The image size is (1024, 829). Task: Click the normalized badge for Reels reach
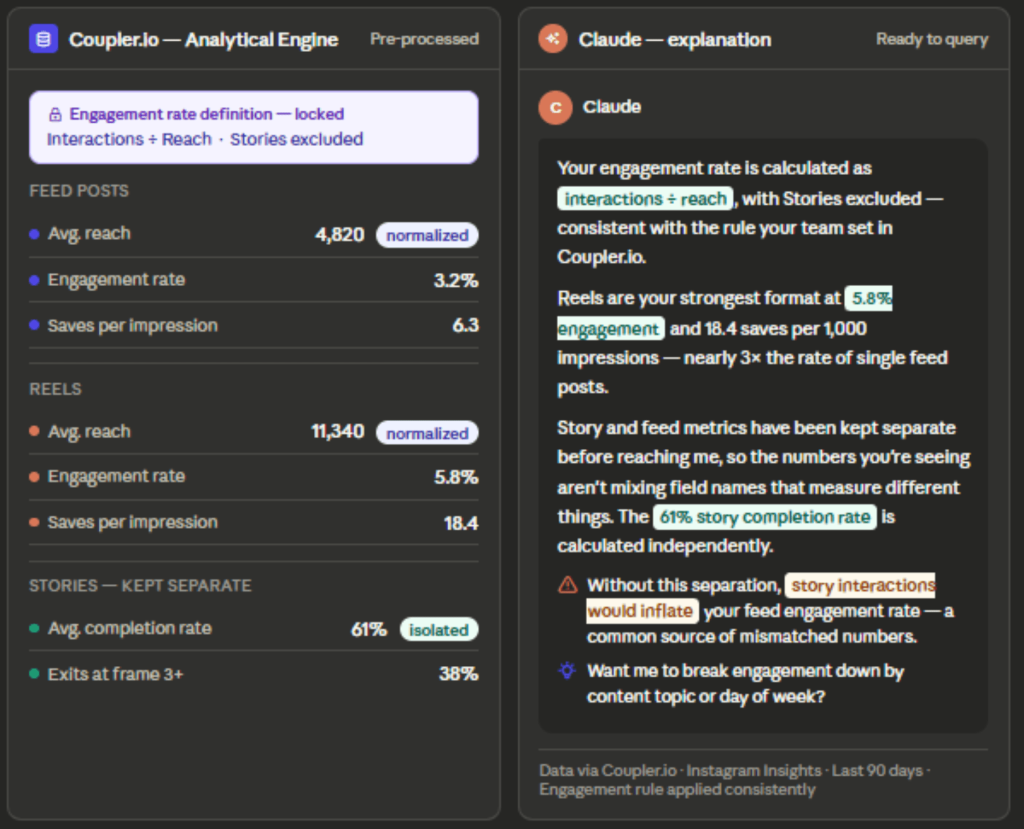point(427,432)
